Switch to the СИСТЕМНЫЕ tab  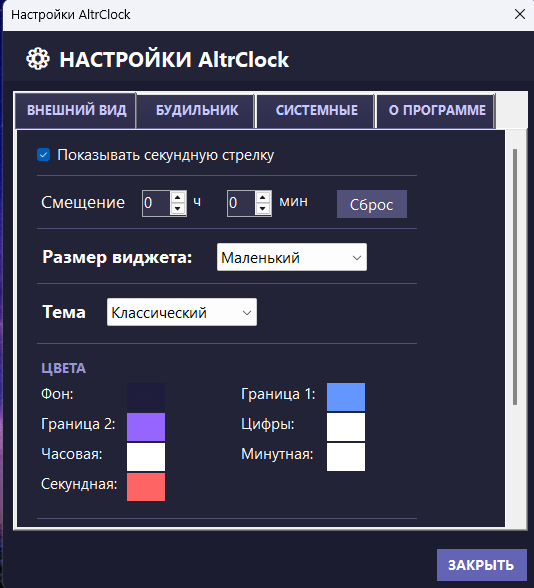[x=316, y=111]
